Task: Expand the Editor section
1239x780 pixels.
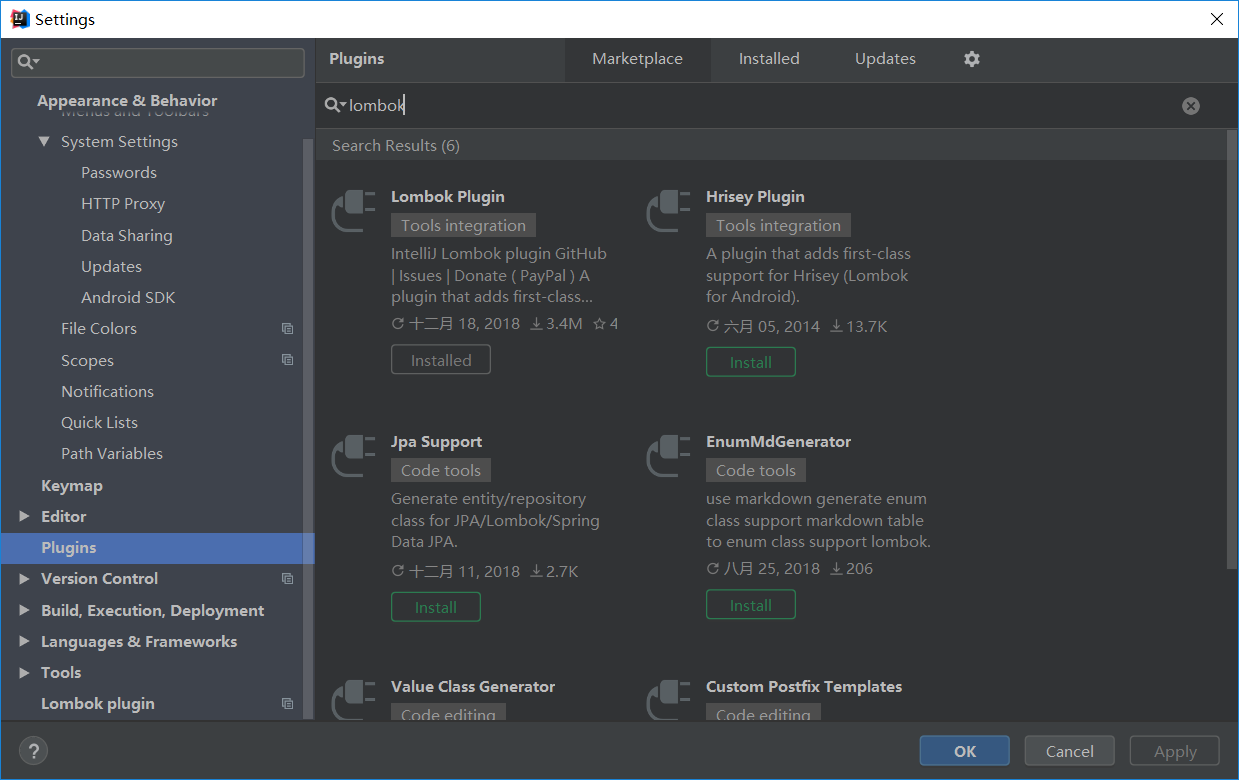Action: click(24, 516)
